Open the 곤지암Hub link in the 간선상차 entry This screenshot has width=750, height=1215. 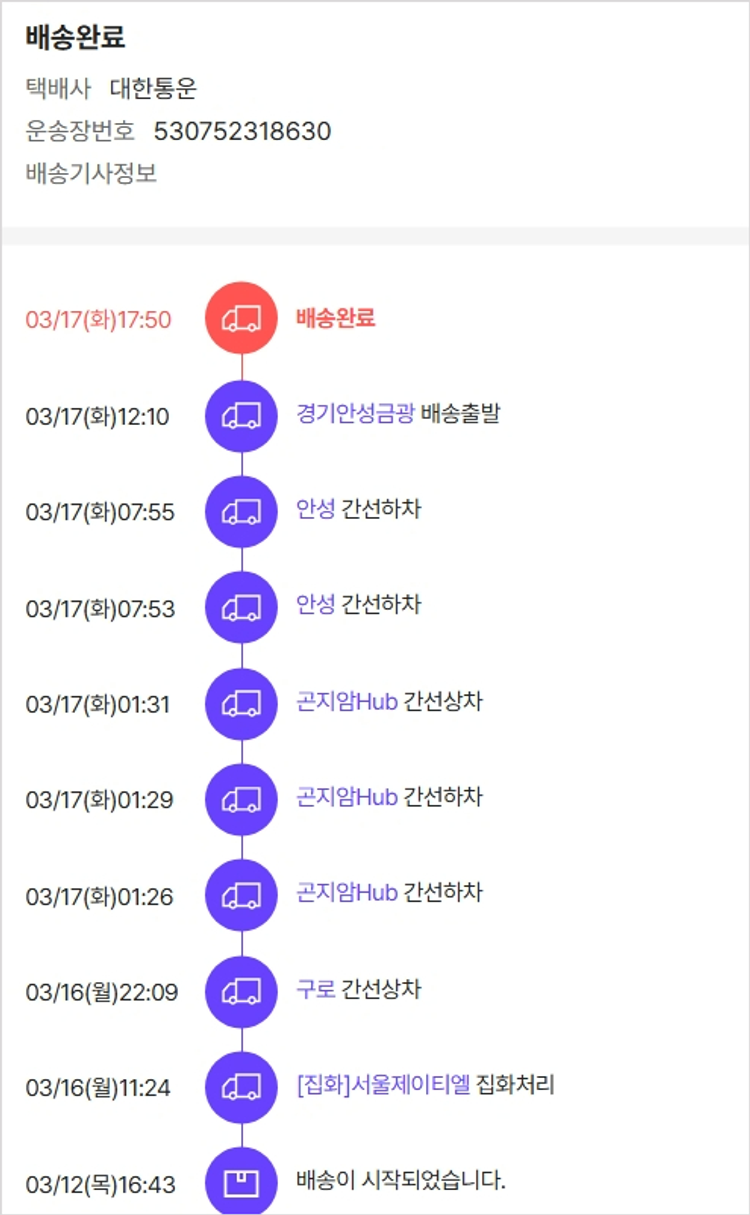click(x=347, y=701)
